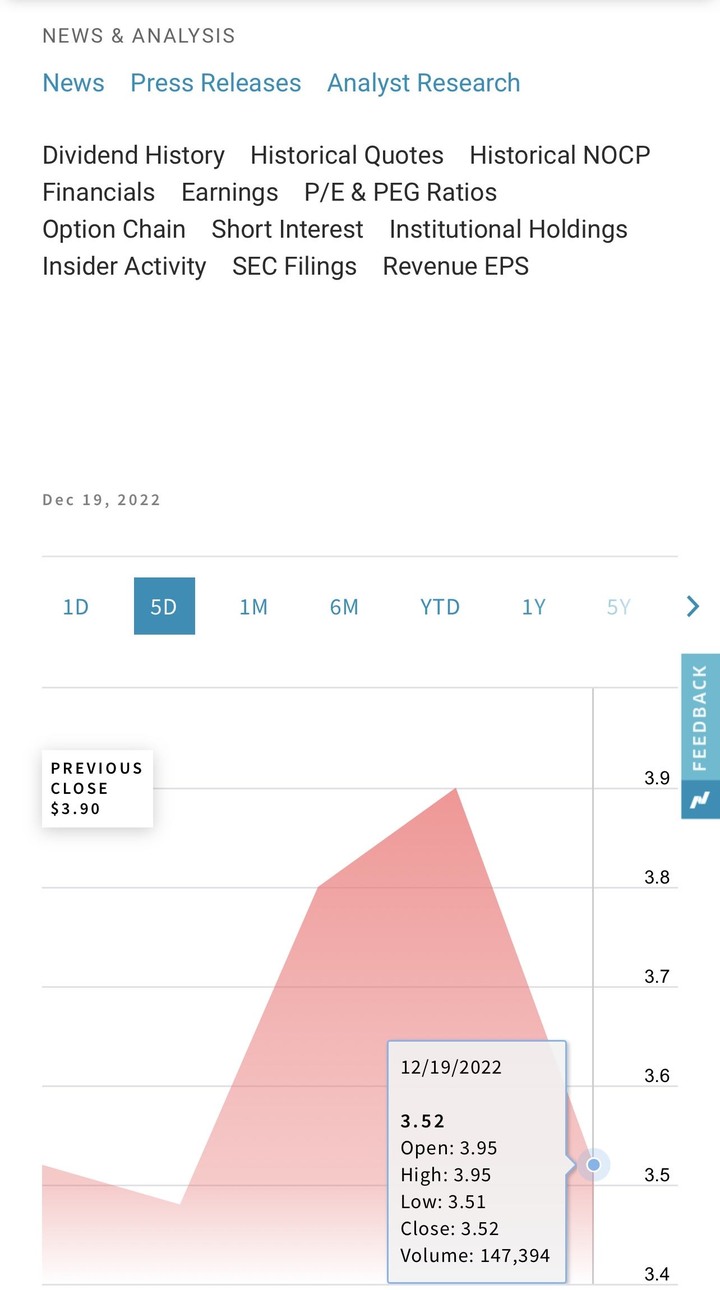This screenshot has height=1290, width=720.
Task: View Short Interest data
Action: coord(288,229)
